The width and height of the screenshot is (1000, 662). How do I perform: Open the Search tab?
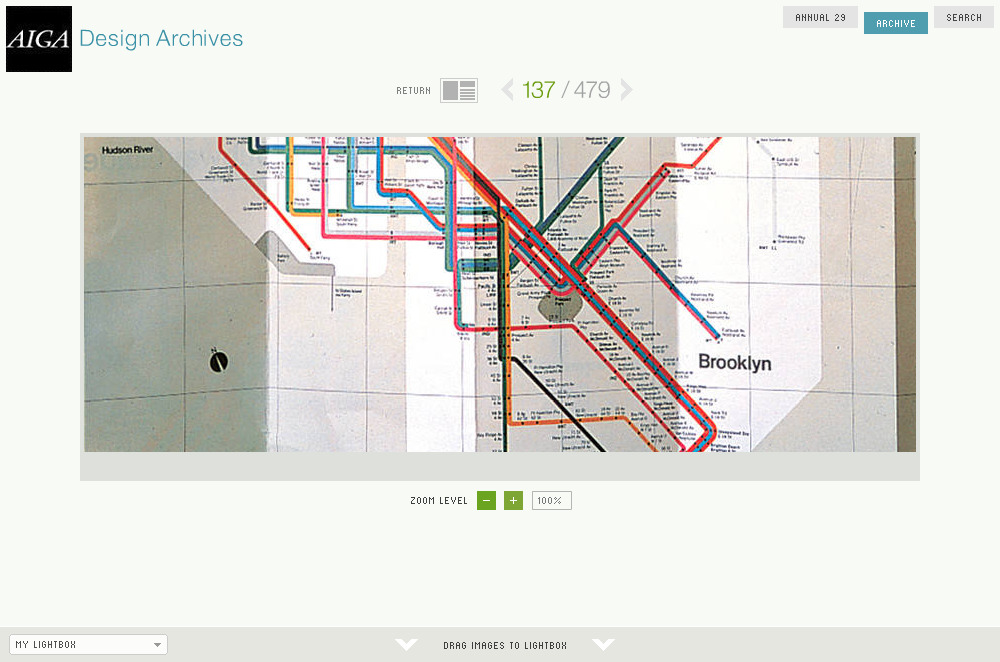click(964, 17)
